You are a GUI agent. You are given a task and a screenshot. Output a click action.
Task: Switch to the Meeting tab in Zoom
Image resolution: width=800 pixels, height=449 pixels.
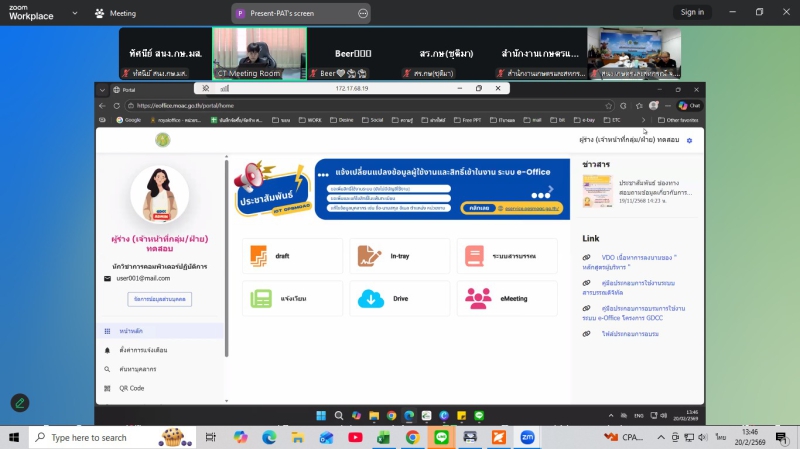(115, 13)
